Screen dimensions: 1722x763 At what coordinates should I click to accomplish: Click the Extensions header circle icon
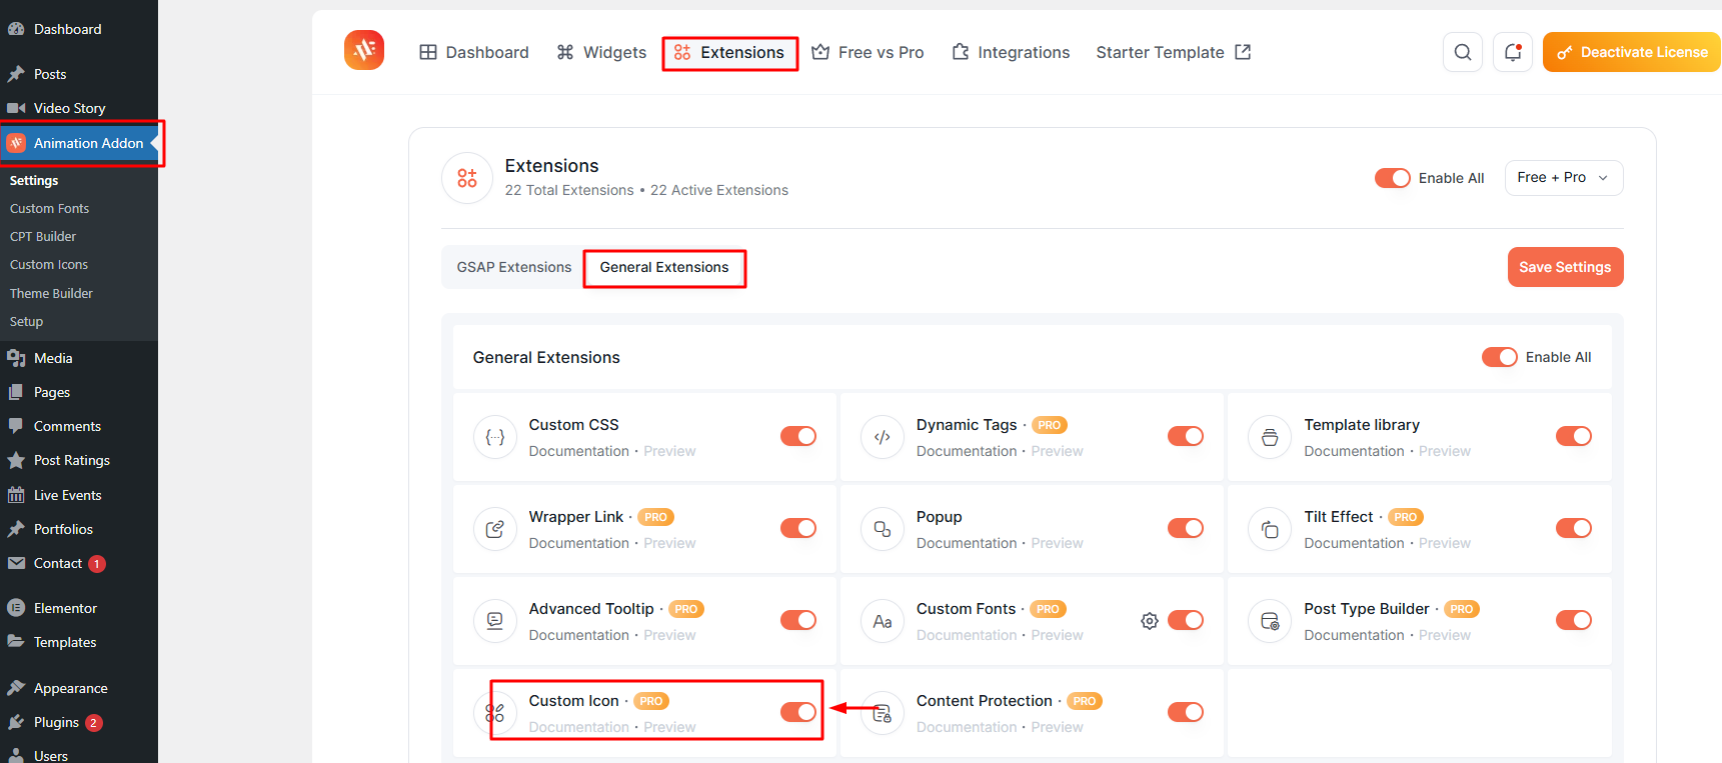click(x=467, y=178)
